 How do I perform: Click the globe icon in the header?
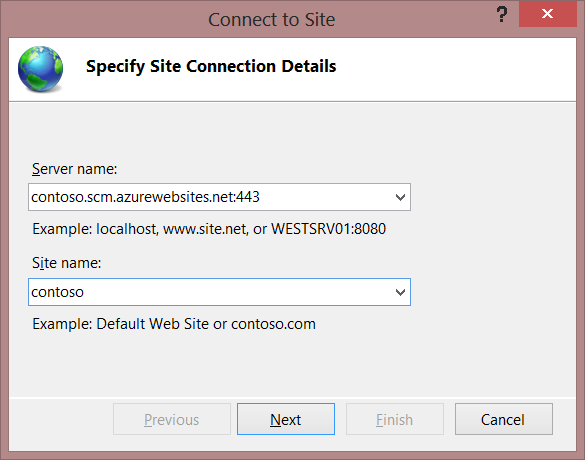coord(40,69)
